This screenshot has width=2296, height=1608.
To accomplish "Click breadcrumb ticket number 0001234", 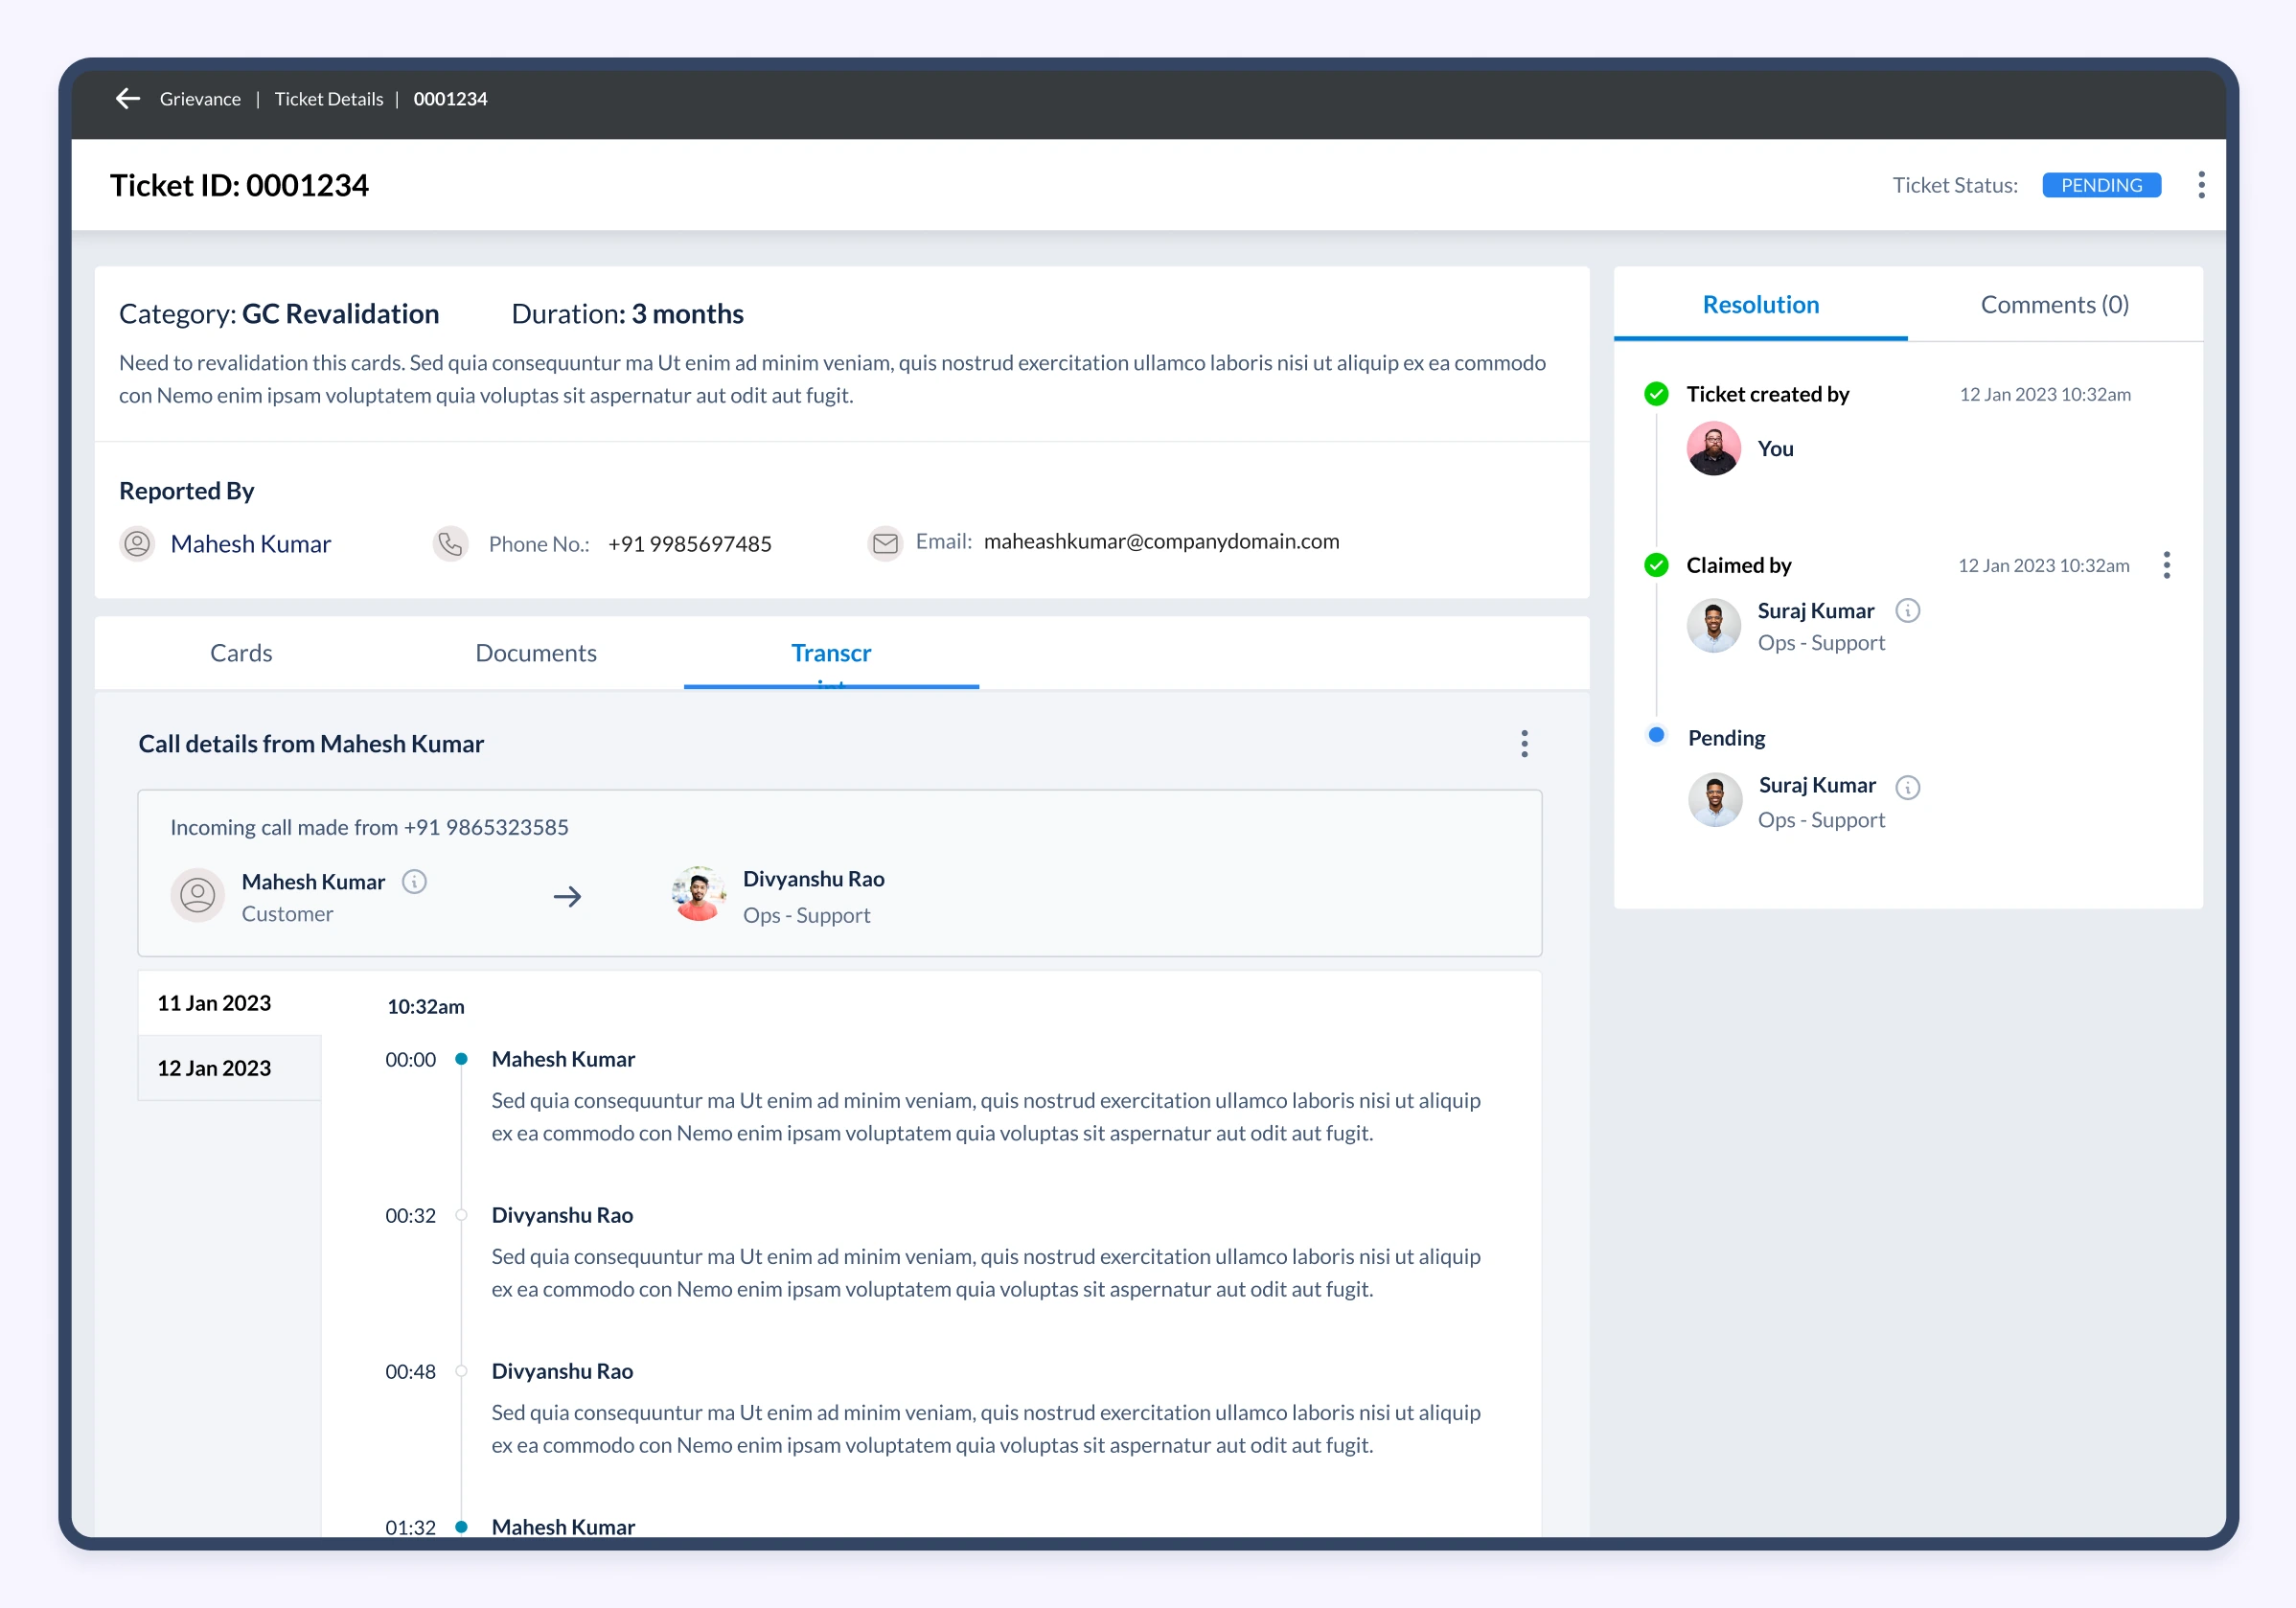I will [x=450, y=98].
